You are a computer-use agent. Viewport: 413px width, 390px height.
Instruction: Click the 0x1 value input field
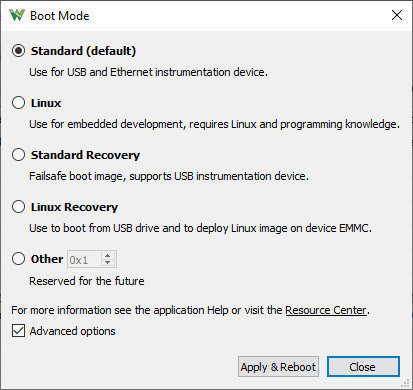[84, 259]
